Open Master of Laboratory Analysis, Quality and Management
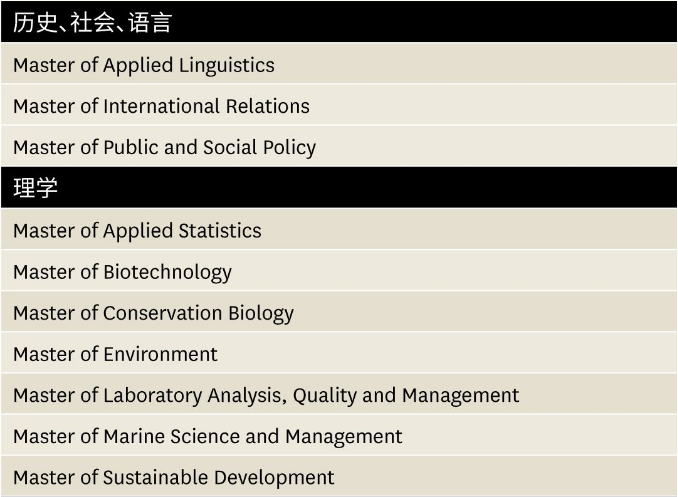 point(266,395)
